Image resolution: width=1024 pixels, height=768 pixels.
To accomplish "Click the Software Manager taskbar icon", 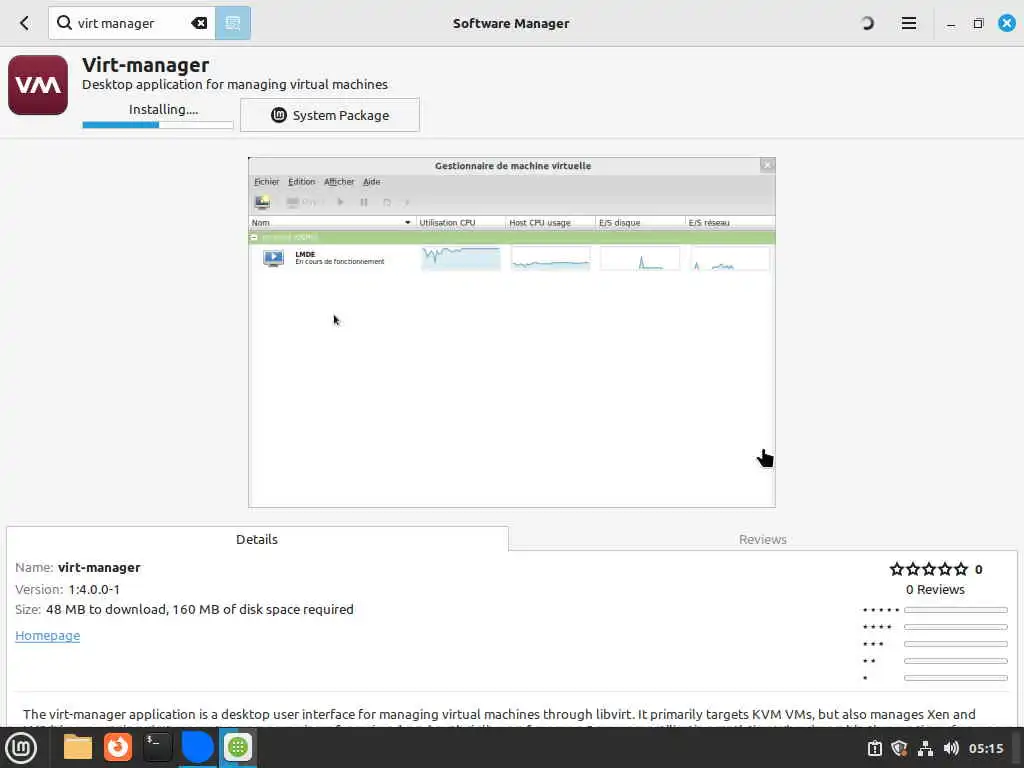I will 238,747.
